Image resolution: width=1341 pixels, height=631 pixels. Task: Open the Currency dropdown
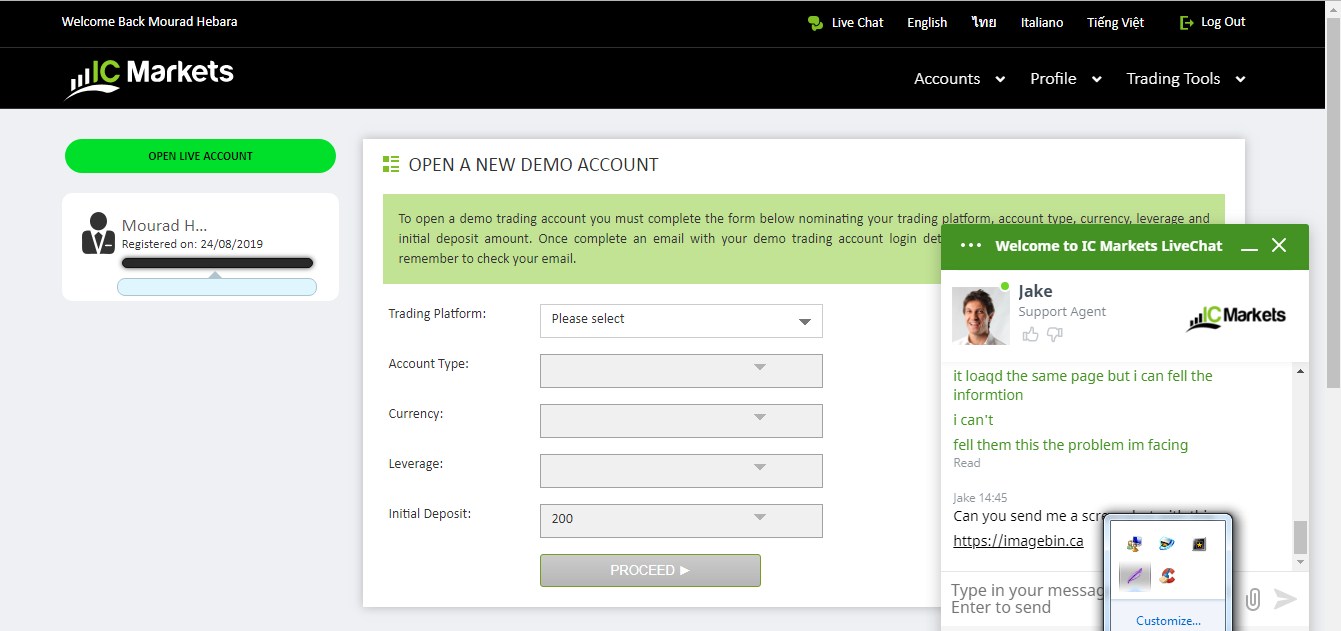(681, 420)
